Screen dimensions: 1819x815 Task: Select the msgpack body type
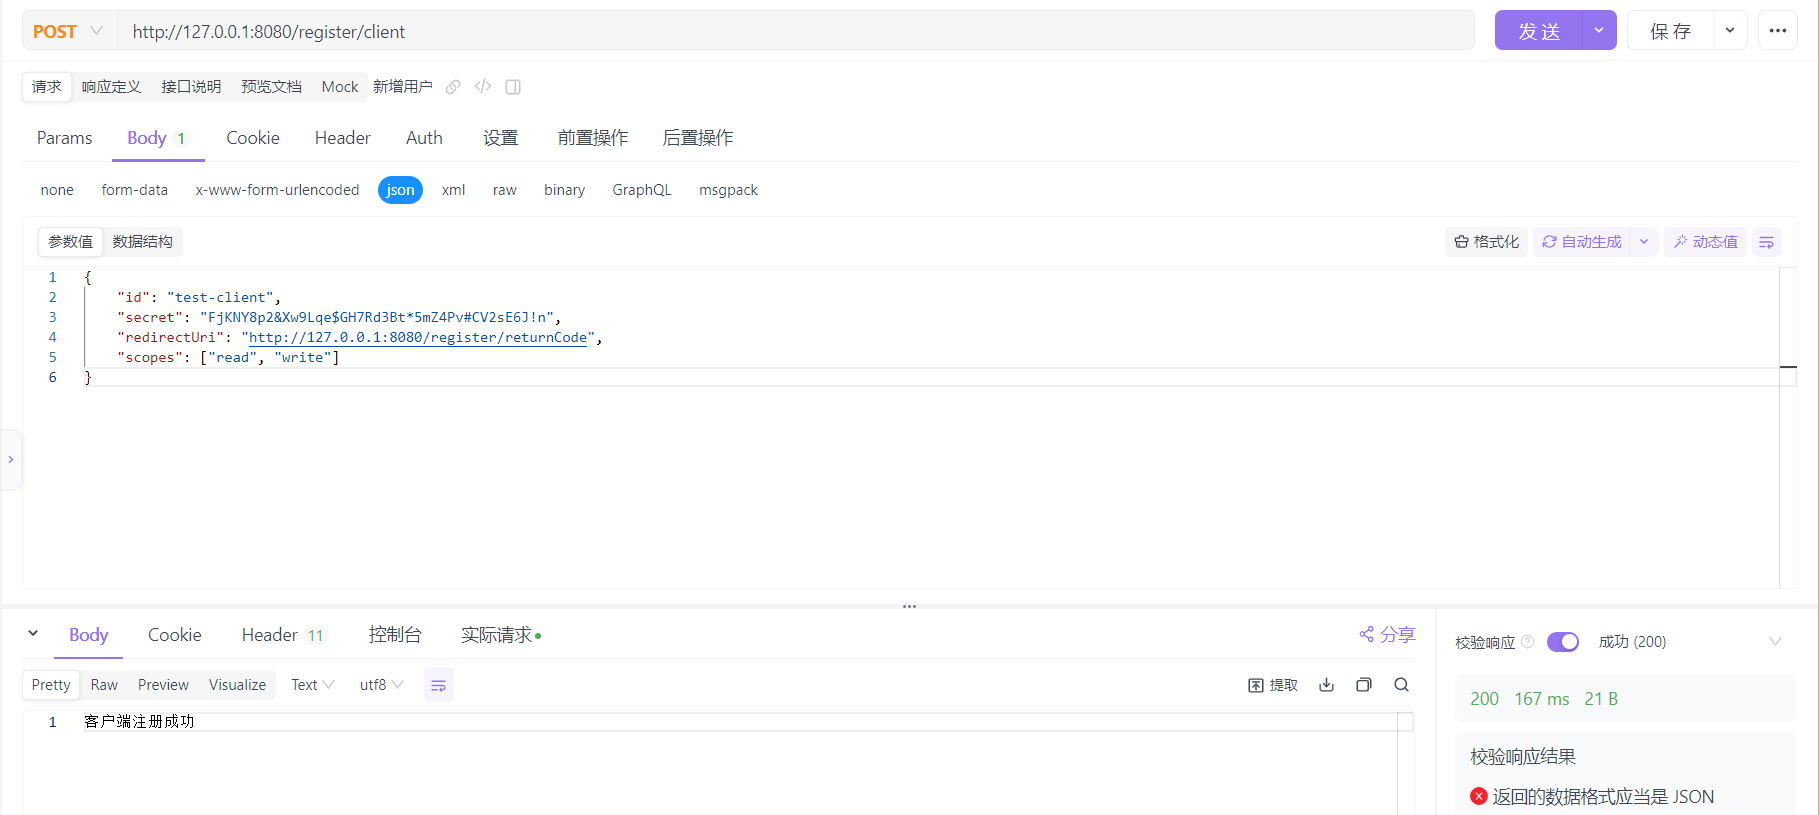coord(728,190)
